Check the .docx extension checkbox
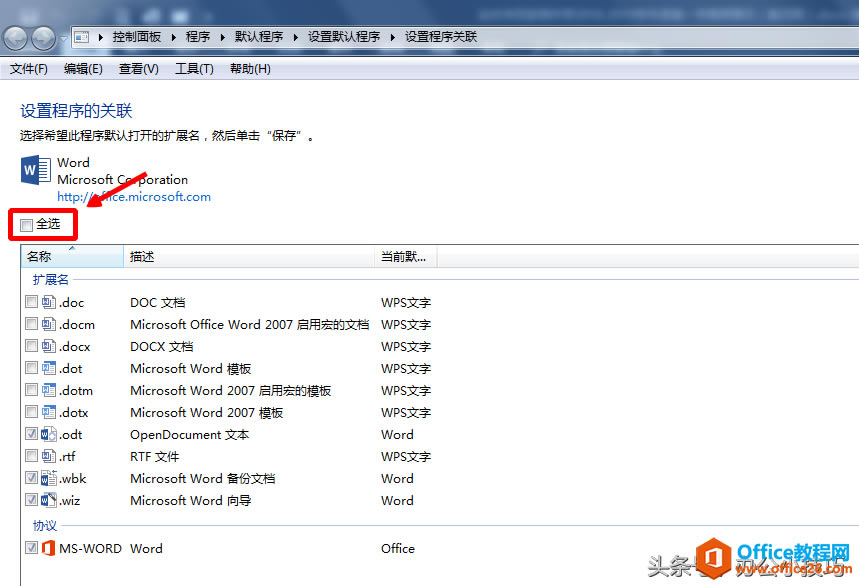Screen dimensions: 859x586 [31, 346]
